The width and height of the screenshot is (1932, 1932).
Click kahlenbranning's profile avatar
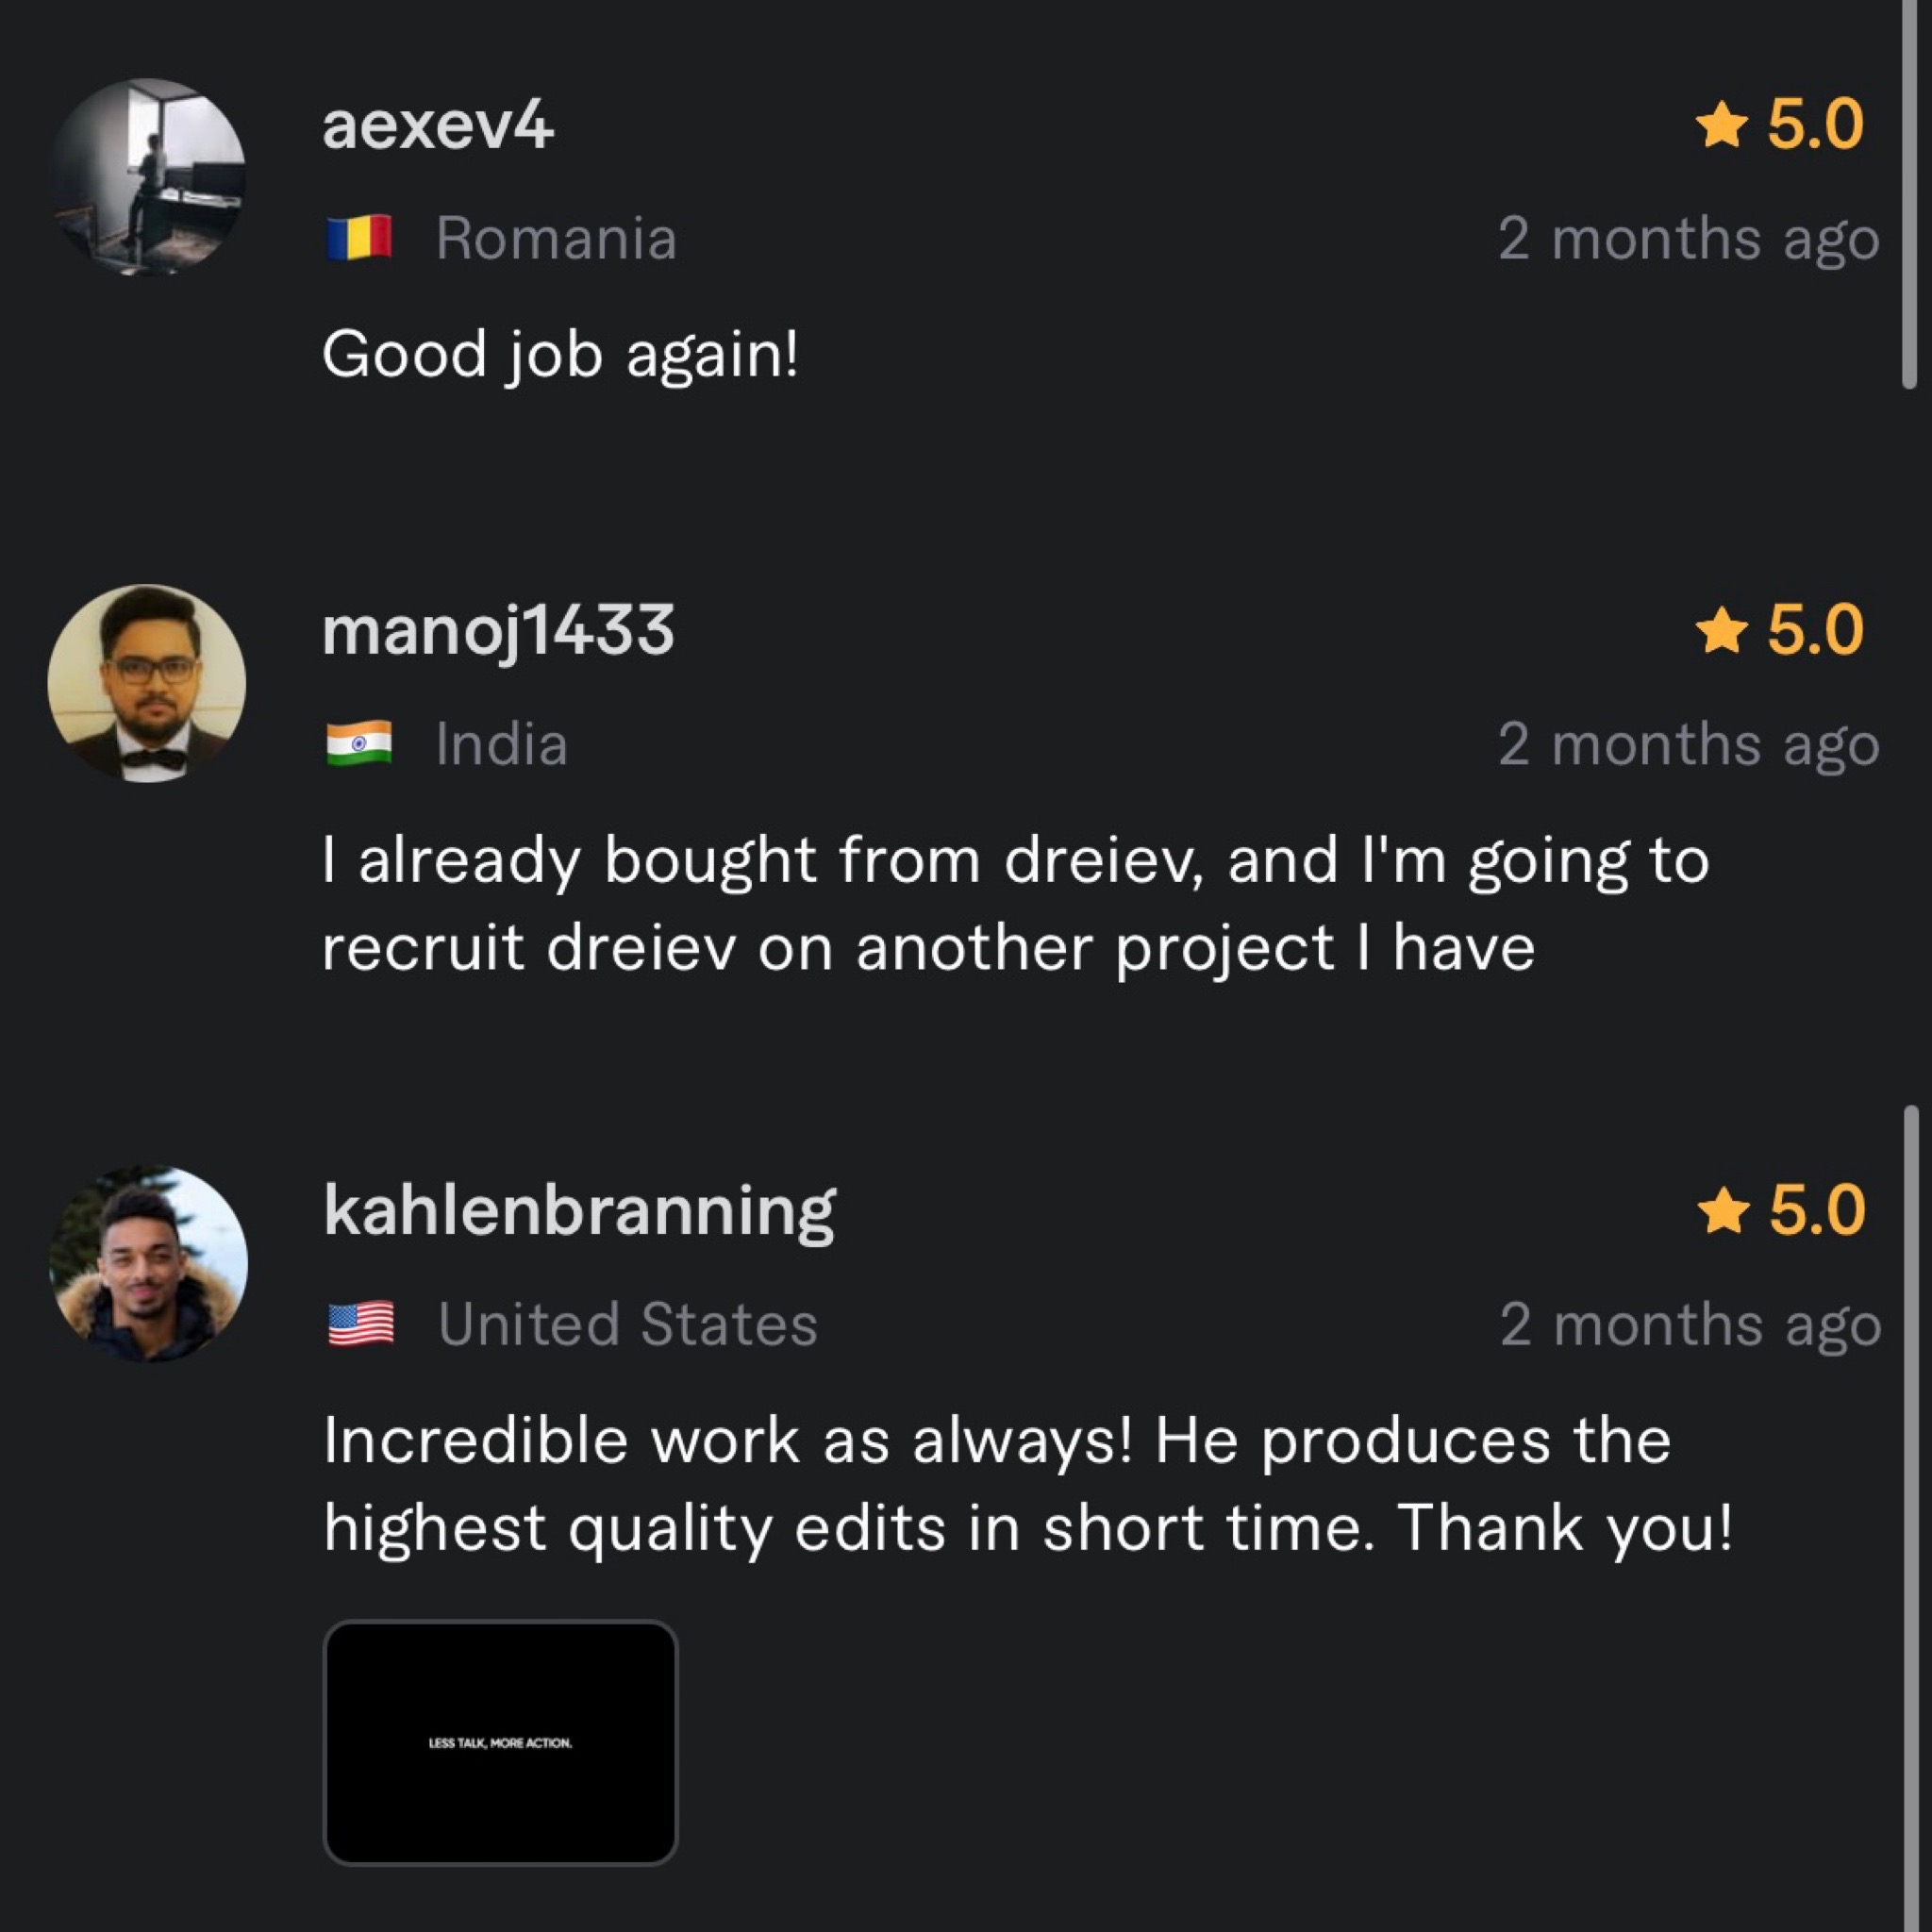148,1263
